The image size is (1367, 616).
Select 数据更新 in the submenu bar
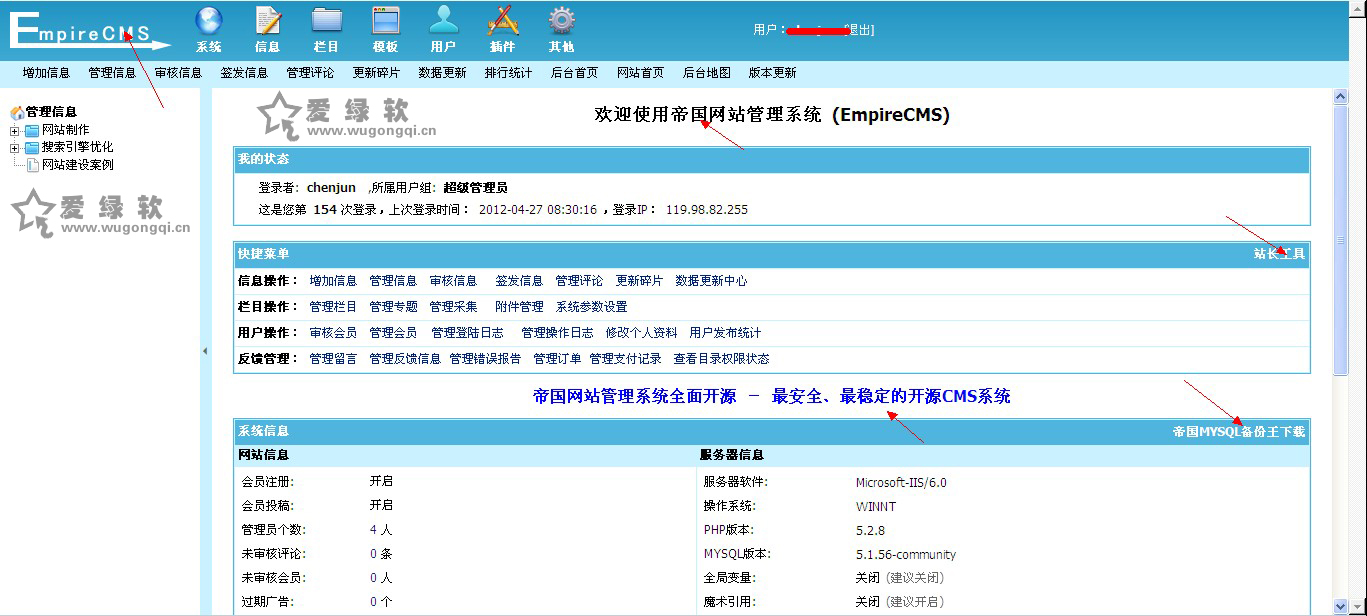(442, 73)
